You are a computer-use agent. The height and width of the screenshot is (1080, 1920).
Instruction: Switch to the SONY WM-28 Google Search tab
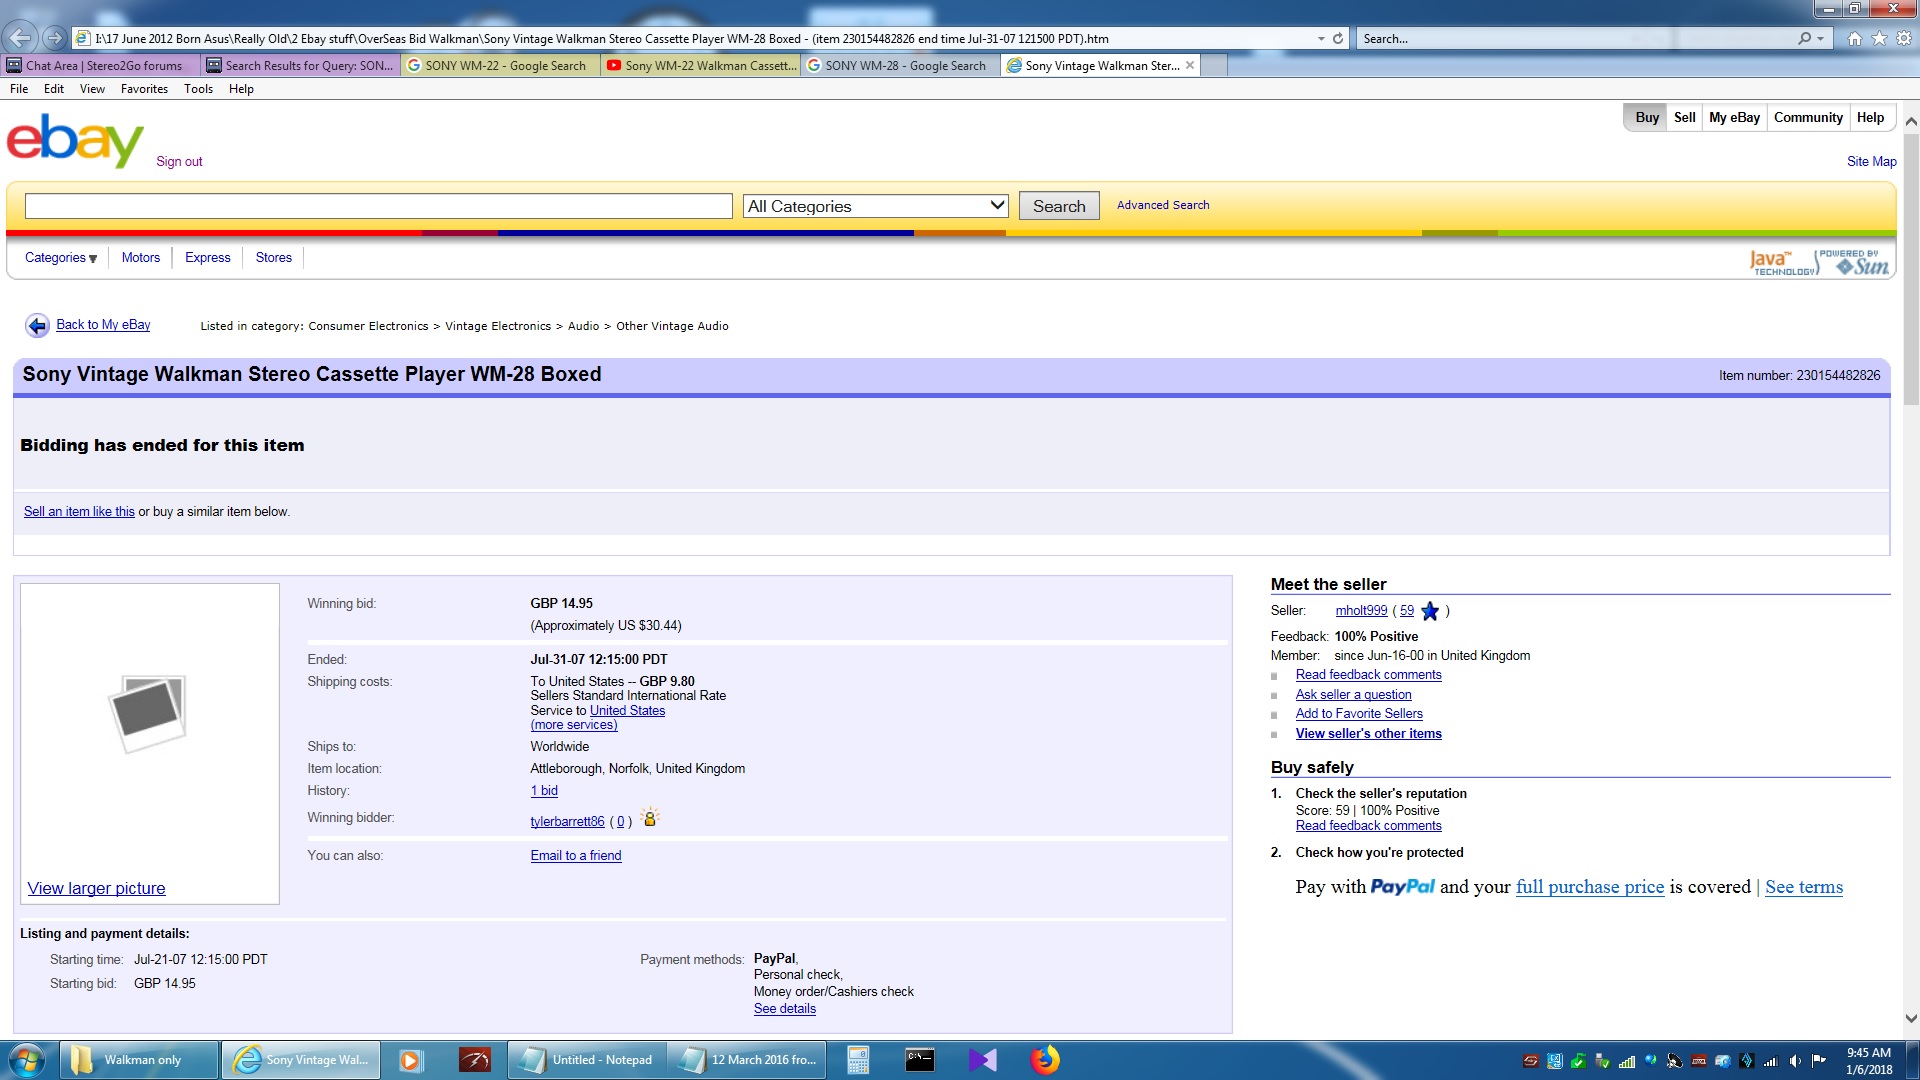point(901,66)
